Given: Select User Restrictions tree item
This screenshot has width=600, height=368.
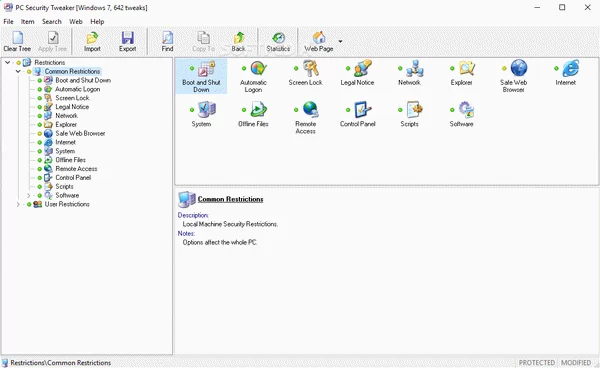Looking at the screenshot, I should (67, 204).
